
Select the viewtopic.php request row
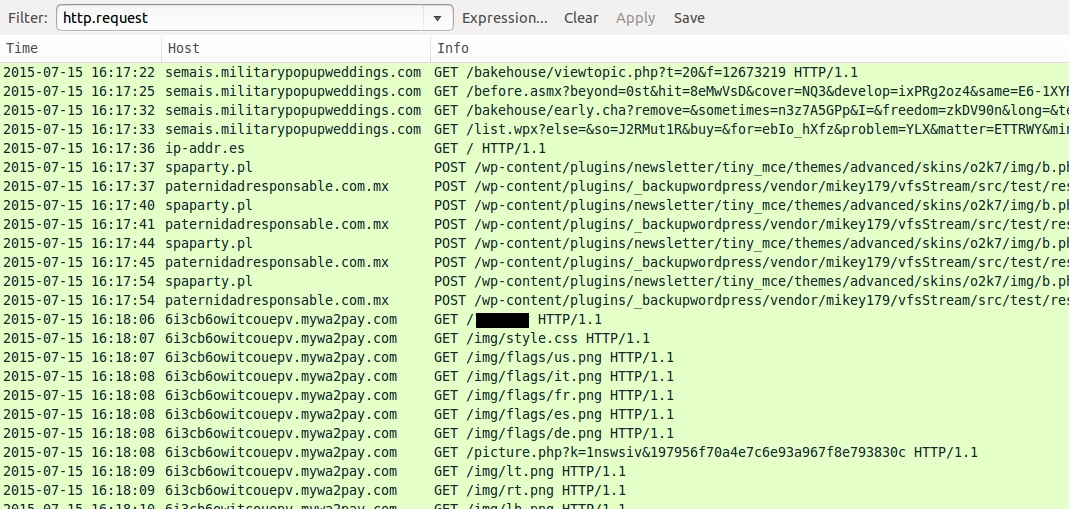(x=500, y=73)
